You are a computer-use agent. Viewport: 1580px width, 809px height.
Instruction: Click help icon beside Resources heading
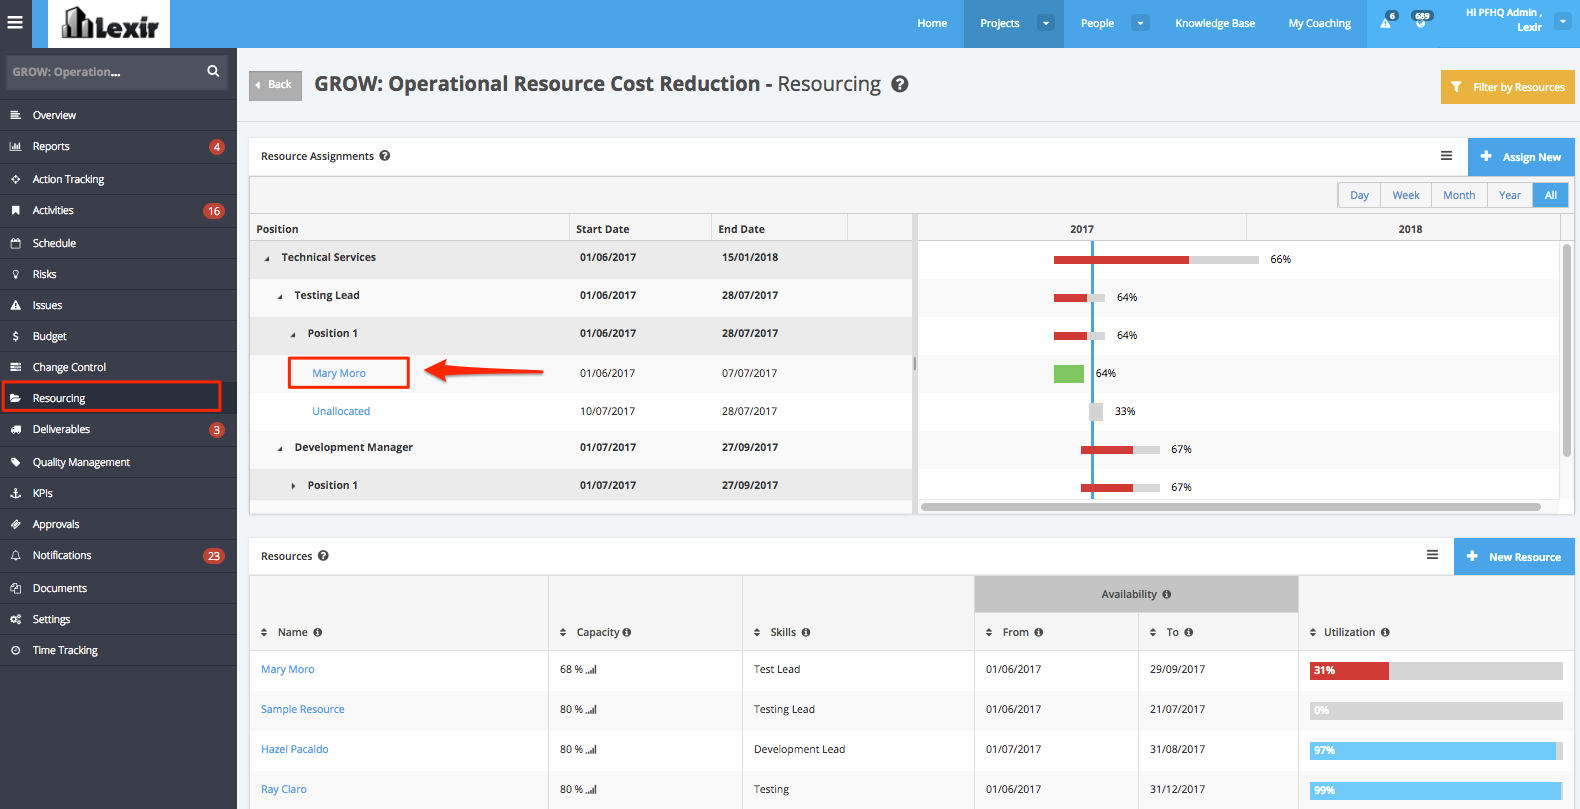point(323,556)
